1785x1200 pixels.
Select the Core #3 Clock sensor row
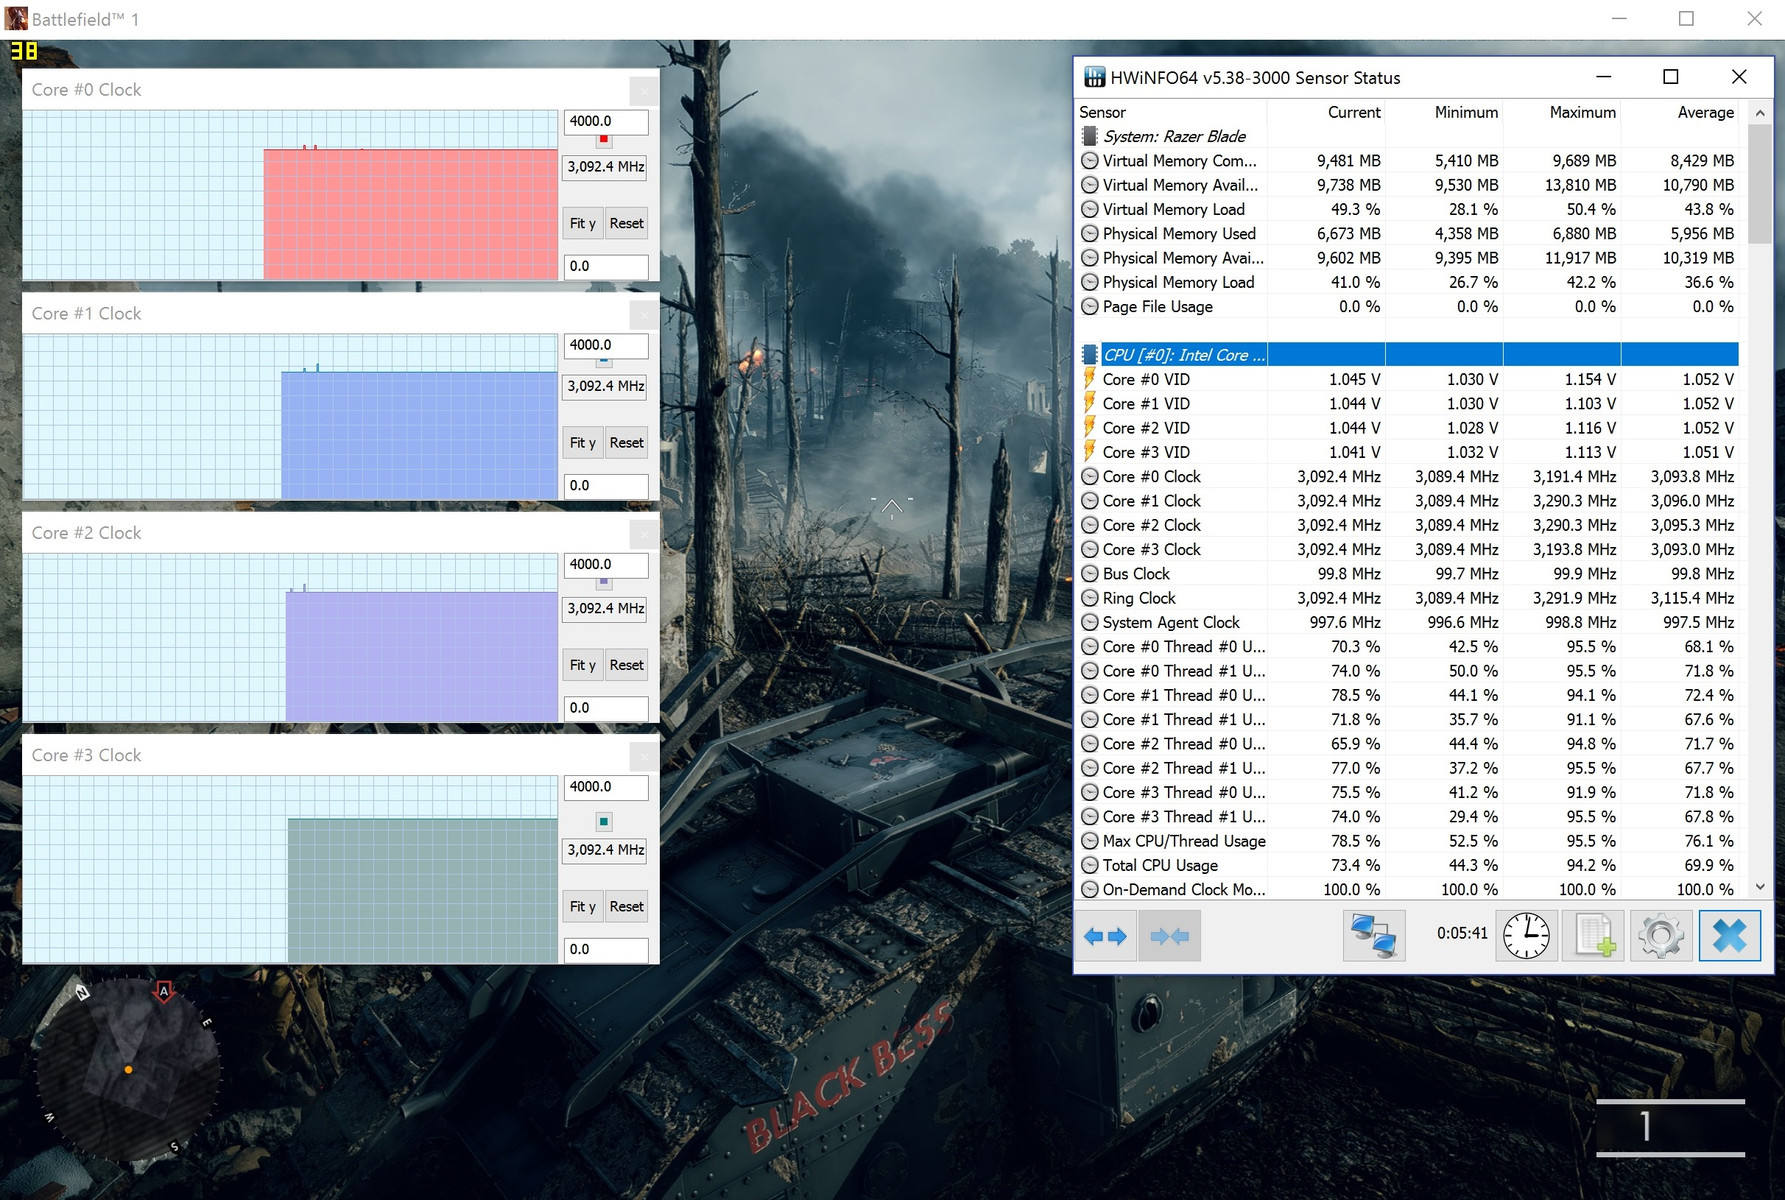pos(1408,550)
